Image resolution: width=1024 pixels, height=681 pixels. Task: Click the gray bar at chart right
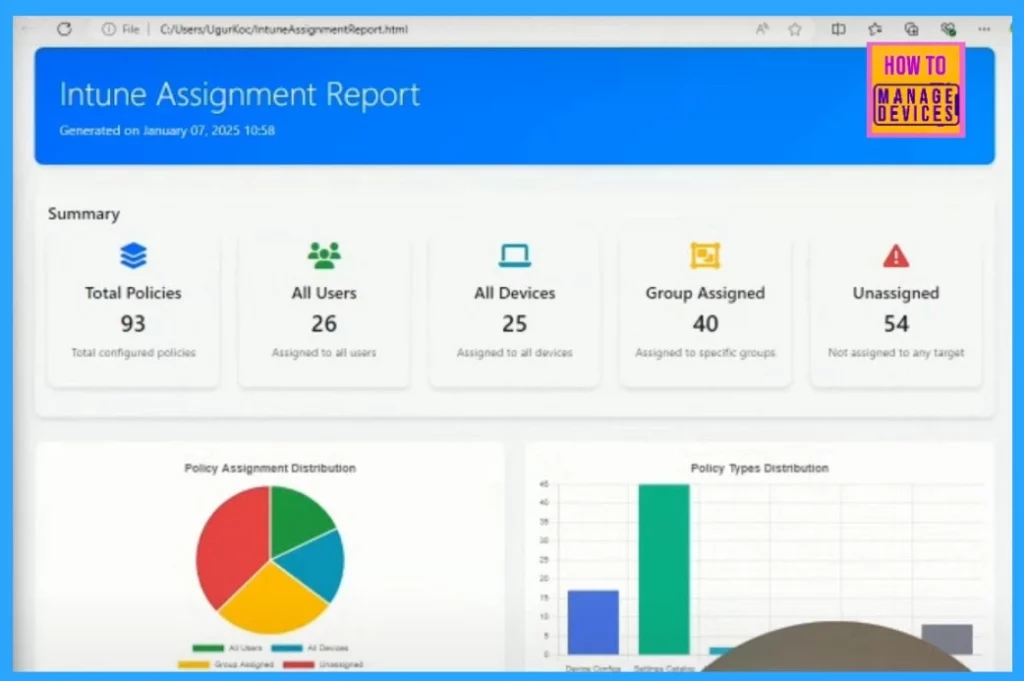947,639
